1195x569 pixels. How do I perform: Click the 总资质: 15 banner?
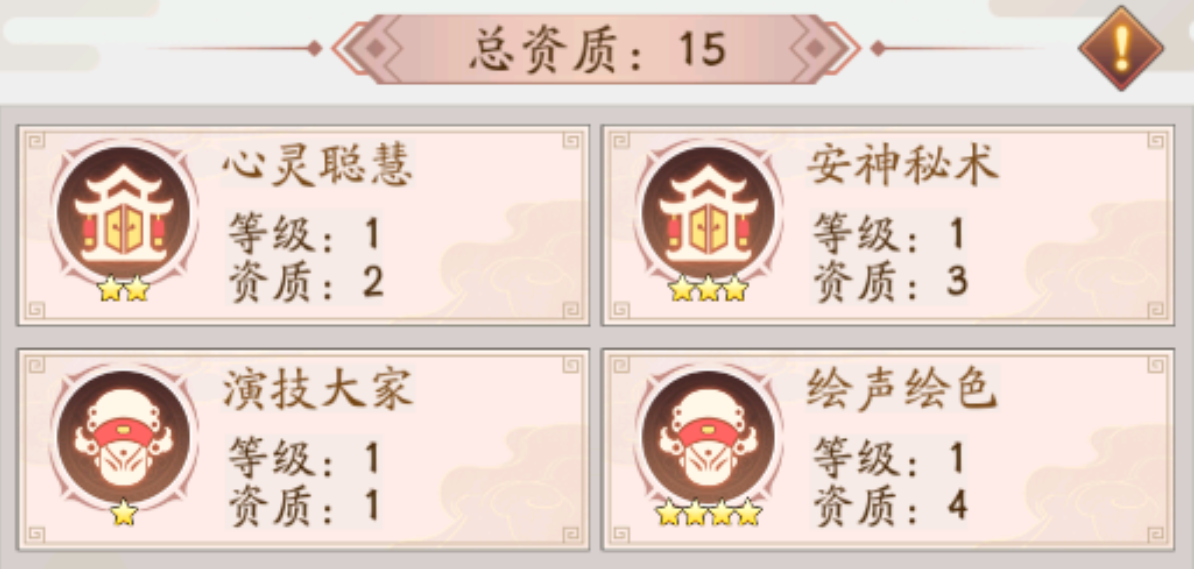tap(597, 49)
